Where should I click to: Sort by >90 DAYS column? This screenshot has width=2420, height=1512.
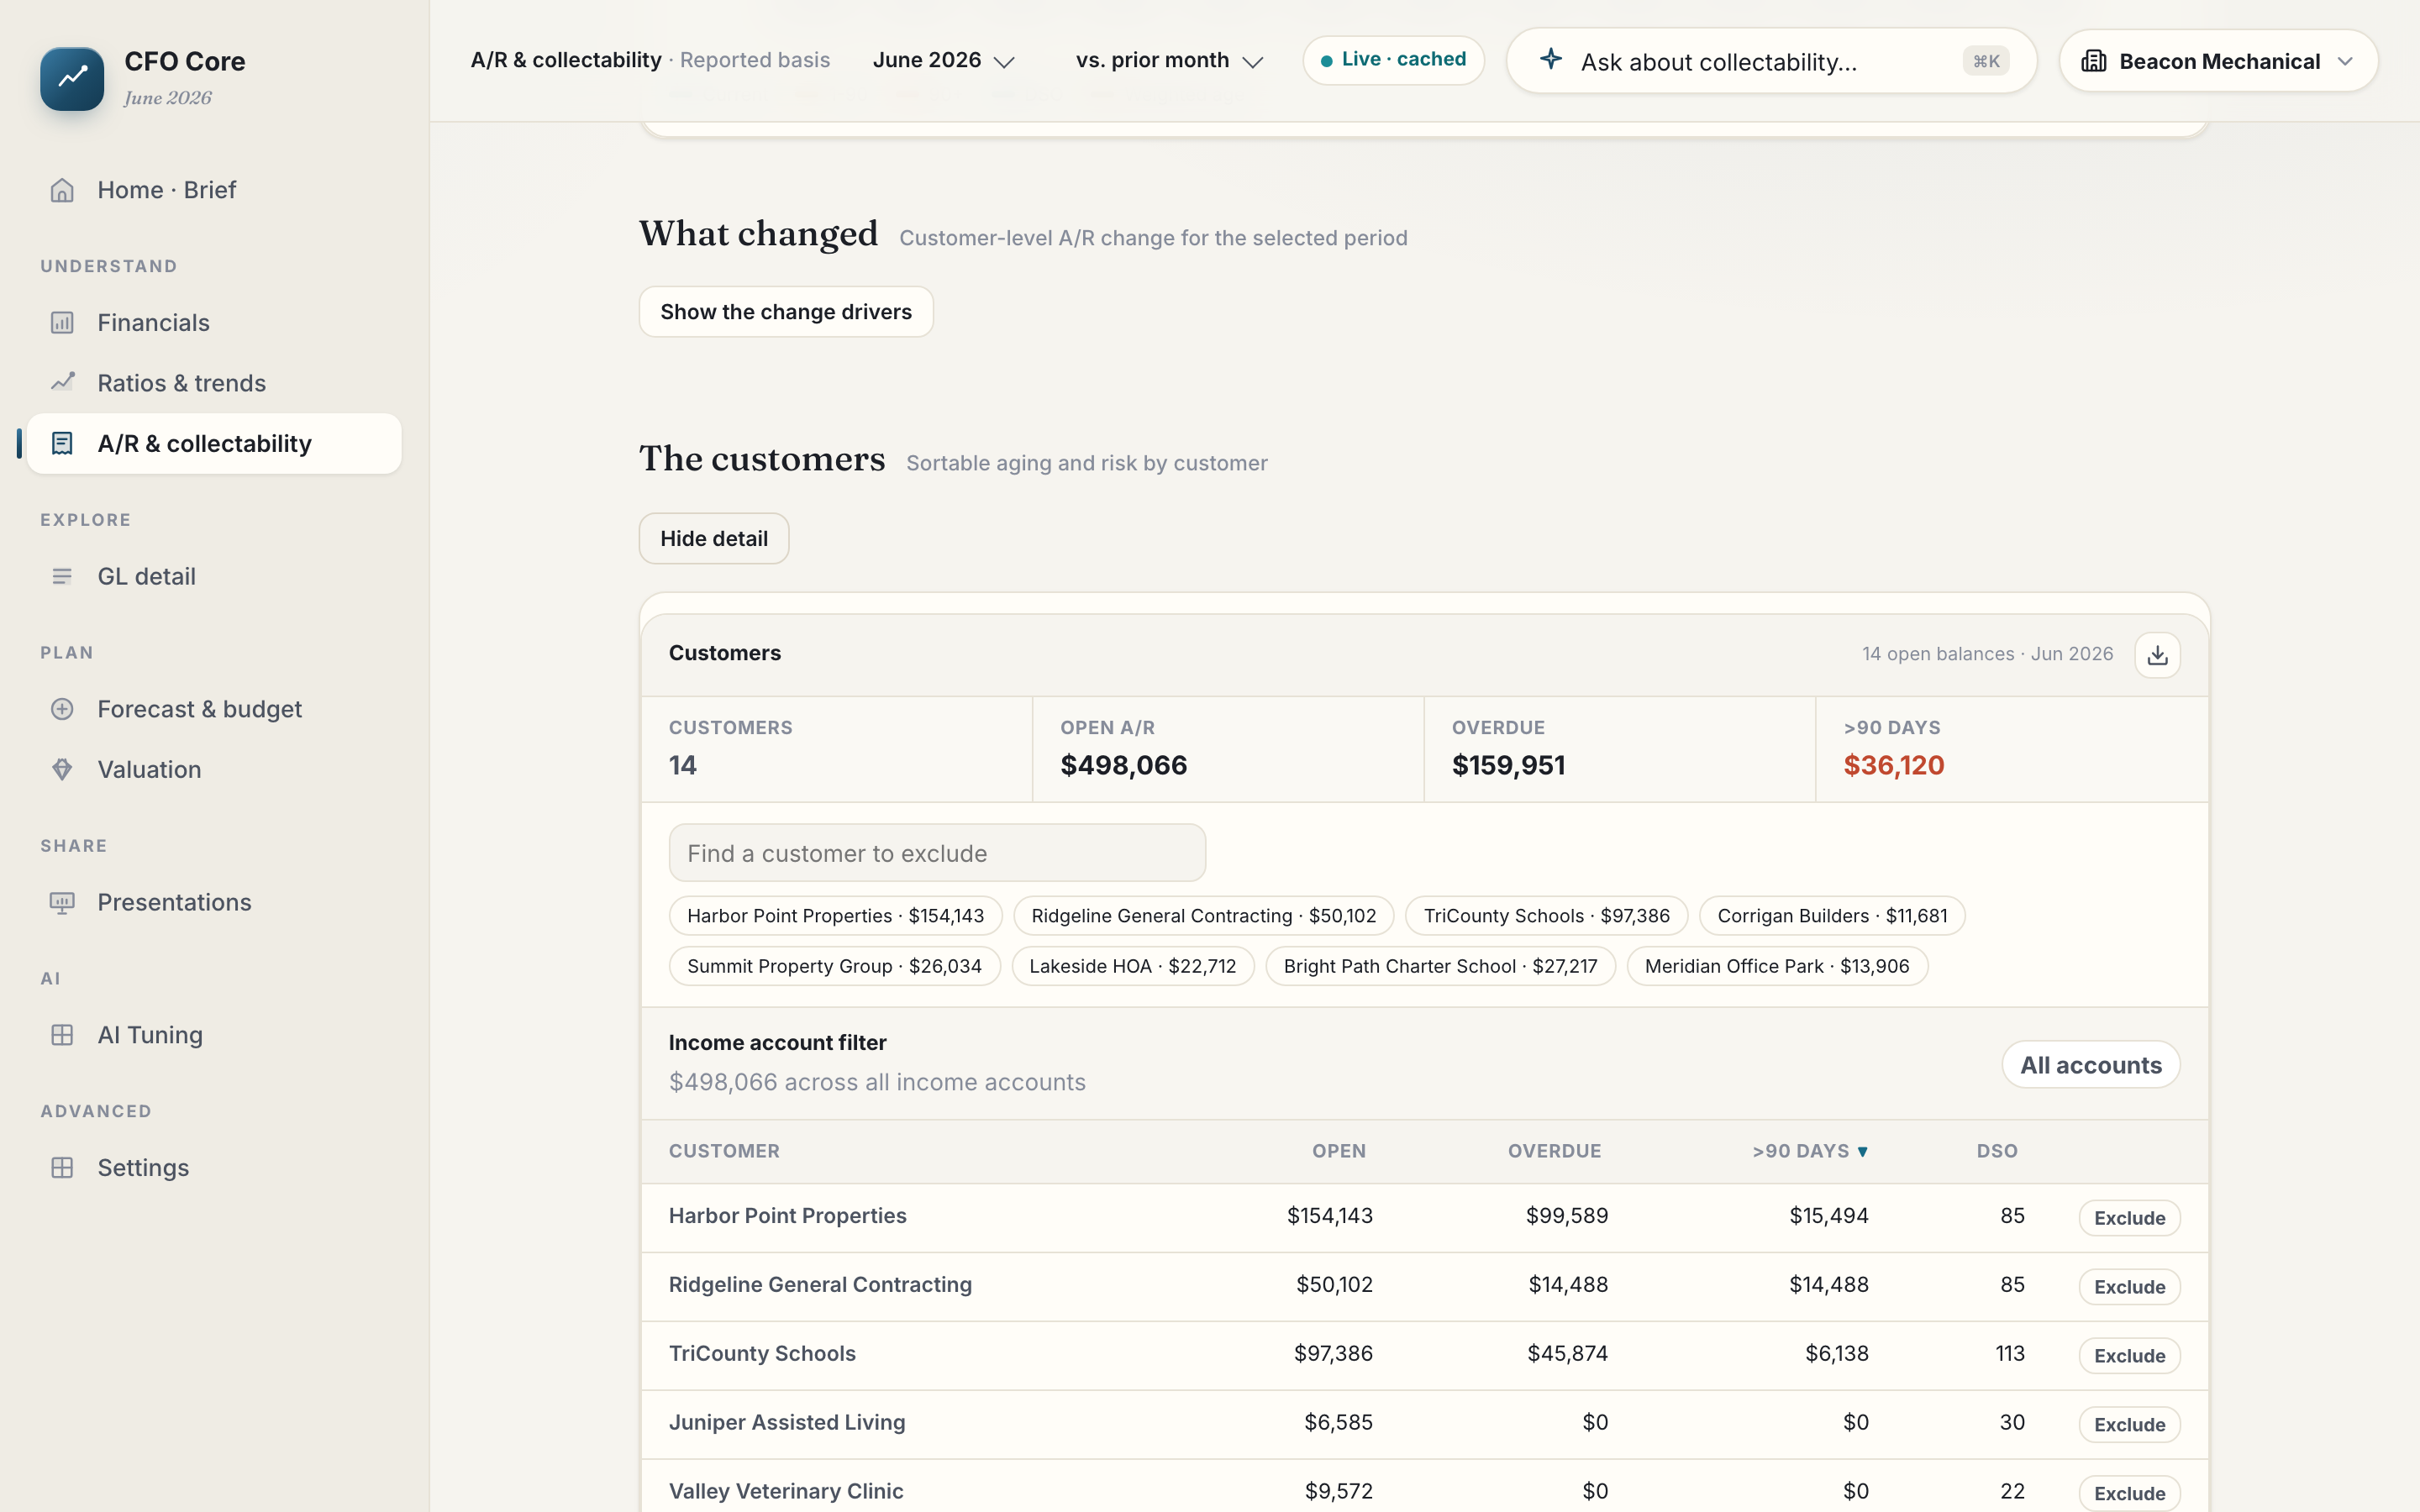coord(1810,1151)
